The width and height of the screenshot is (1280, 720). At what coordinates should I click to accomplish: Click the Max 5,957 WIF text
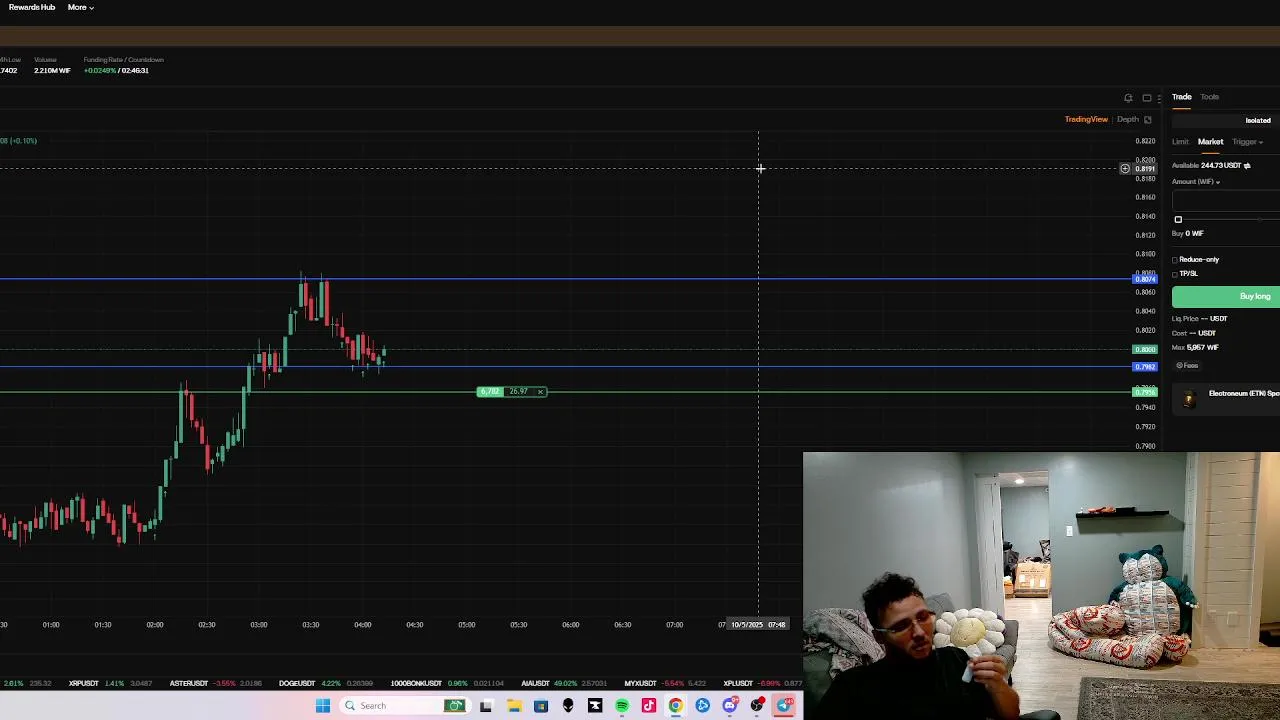tap(1195, 348)
